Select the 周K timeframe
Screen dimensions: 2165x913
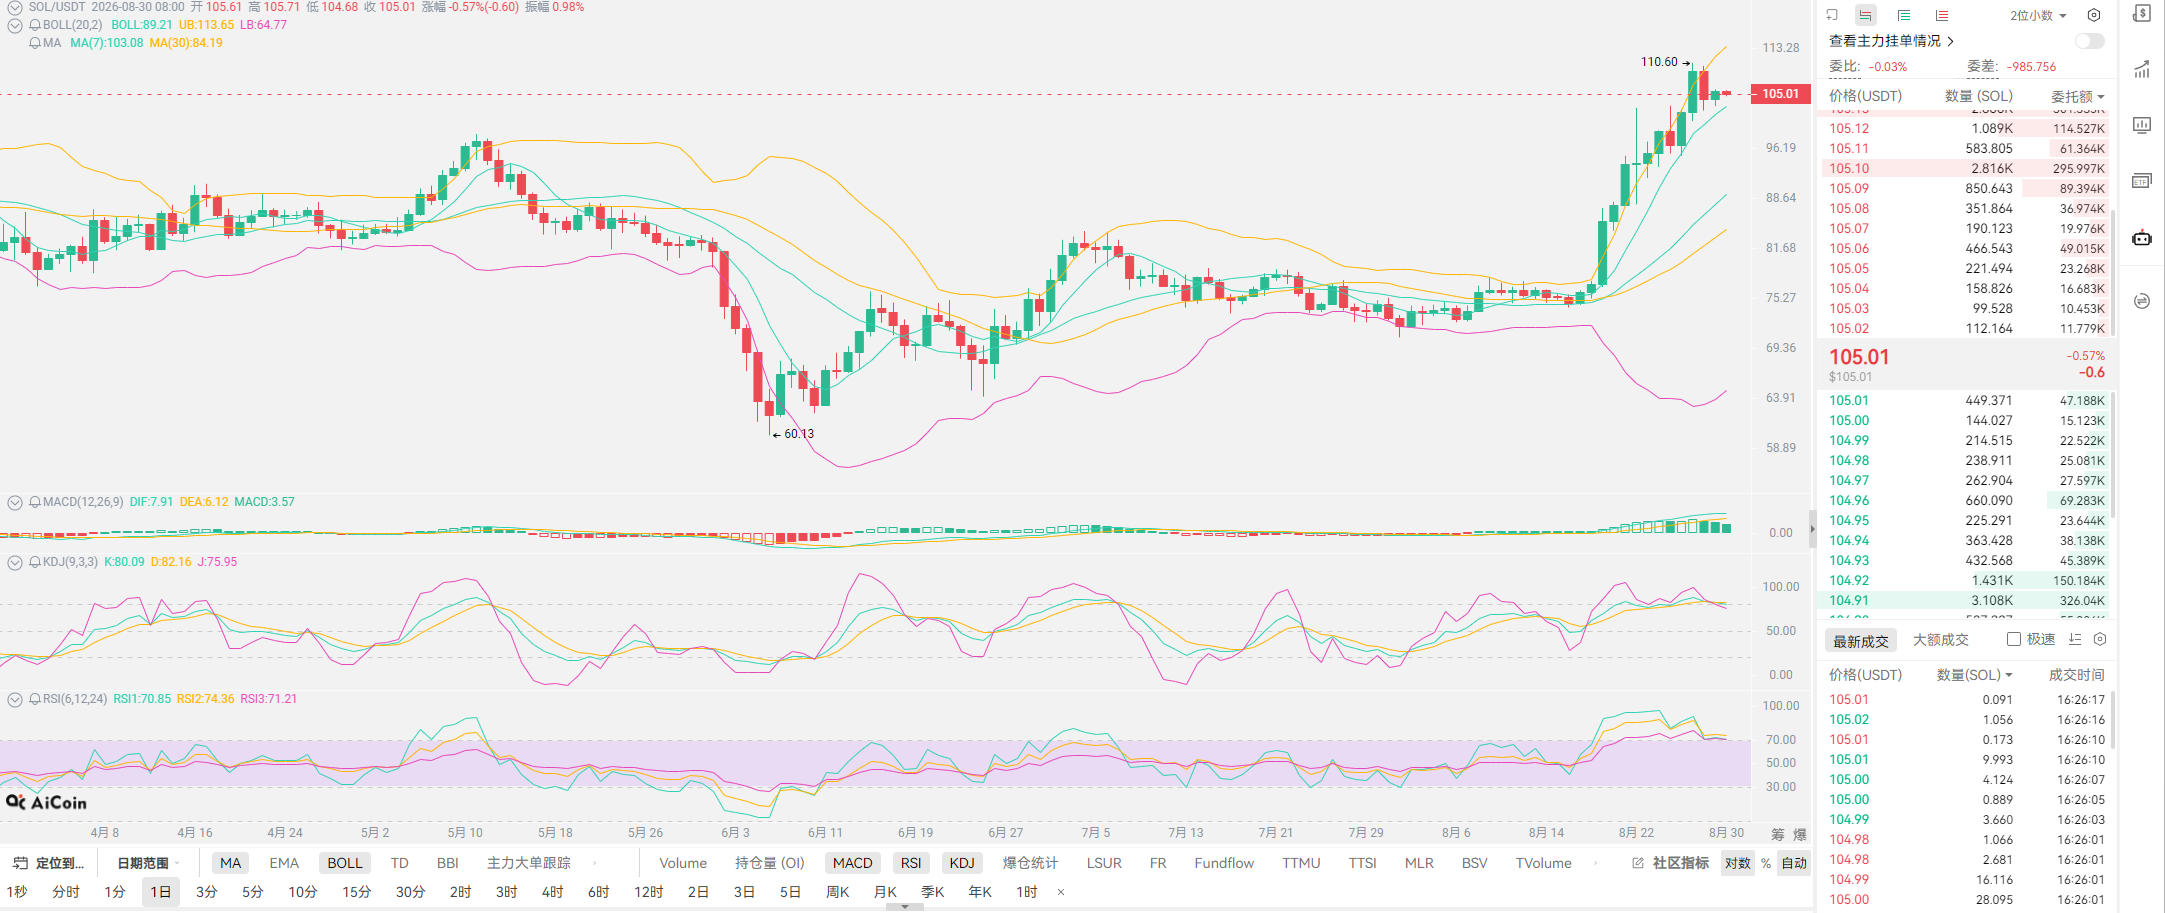(837, 892)
